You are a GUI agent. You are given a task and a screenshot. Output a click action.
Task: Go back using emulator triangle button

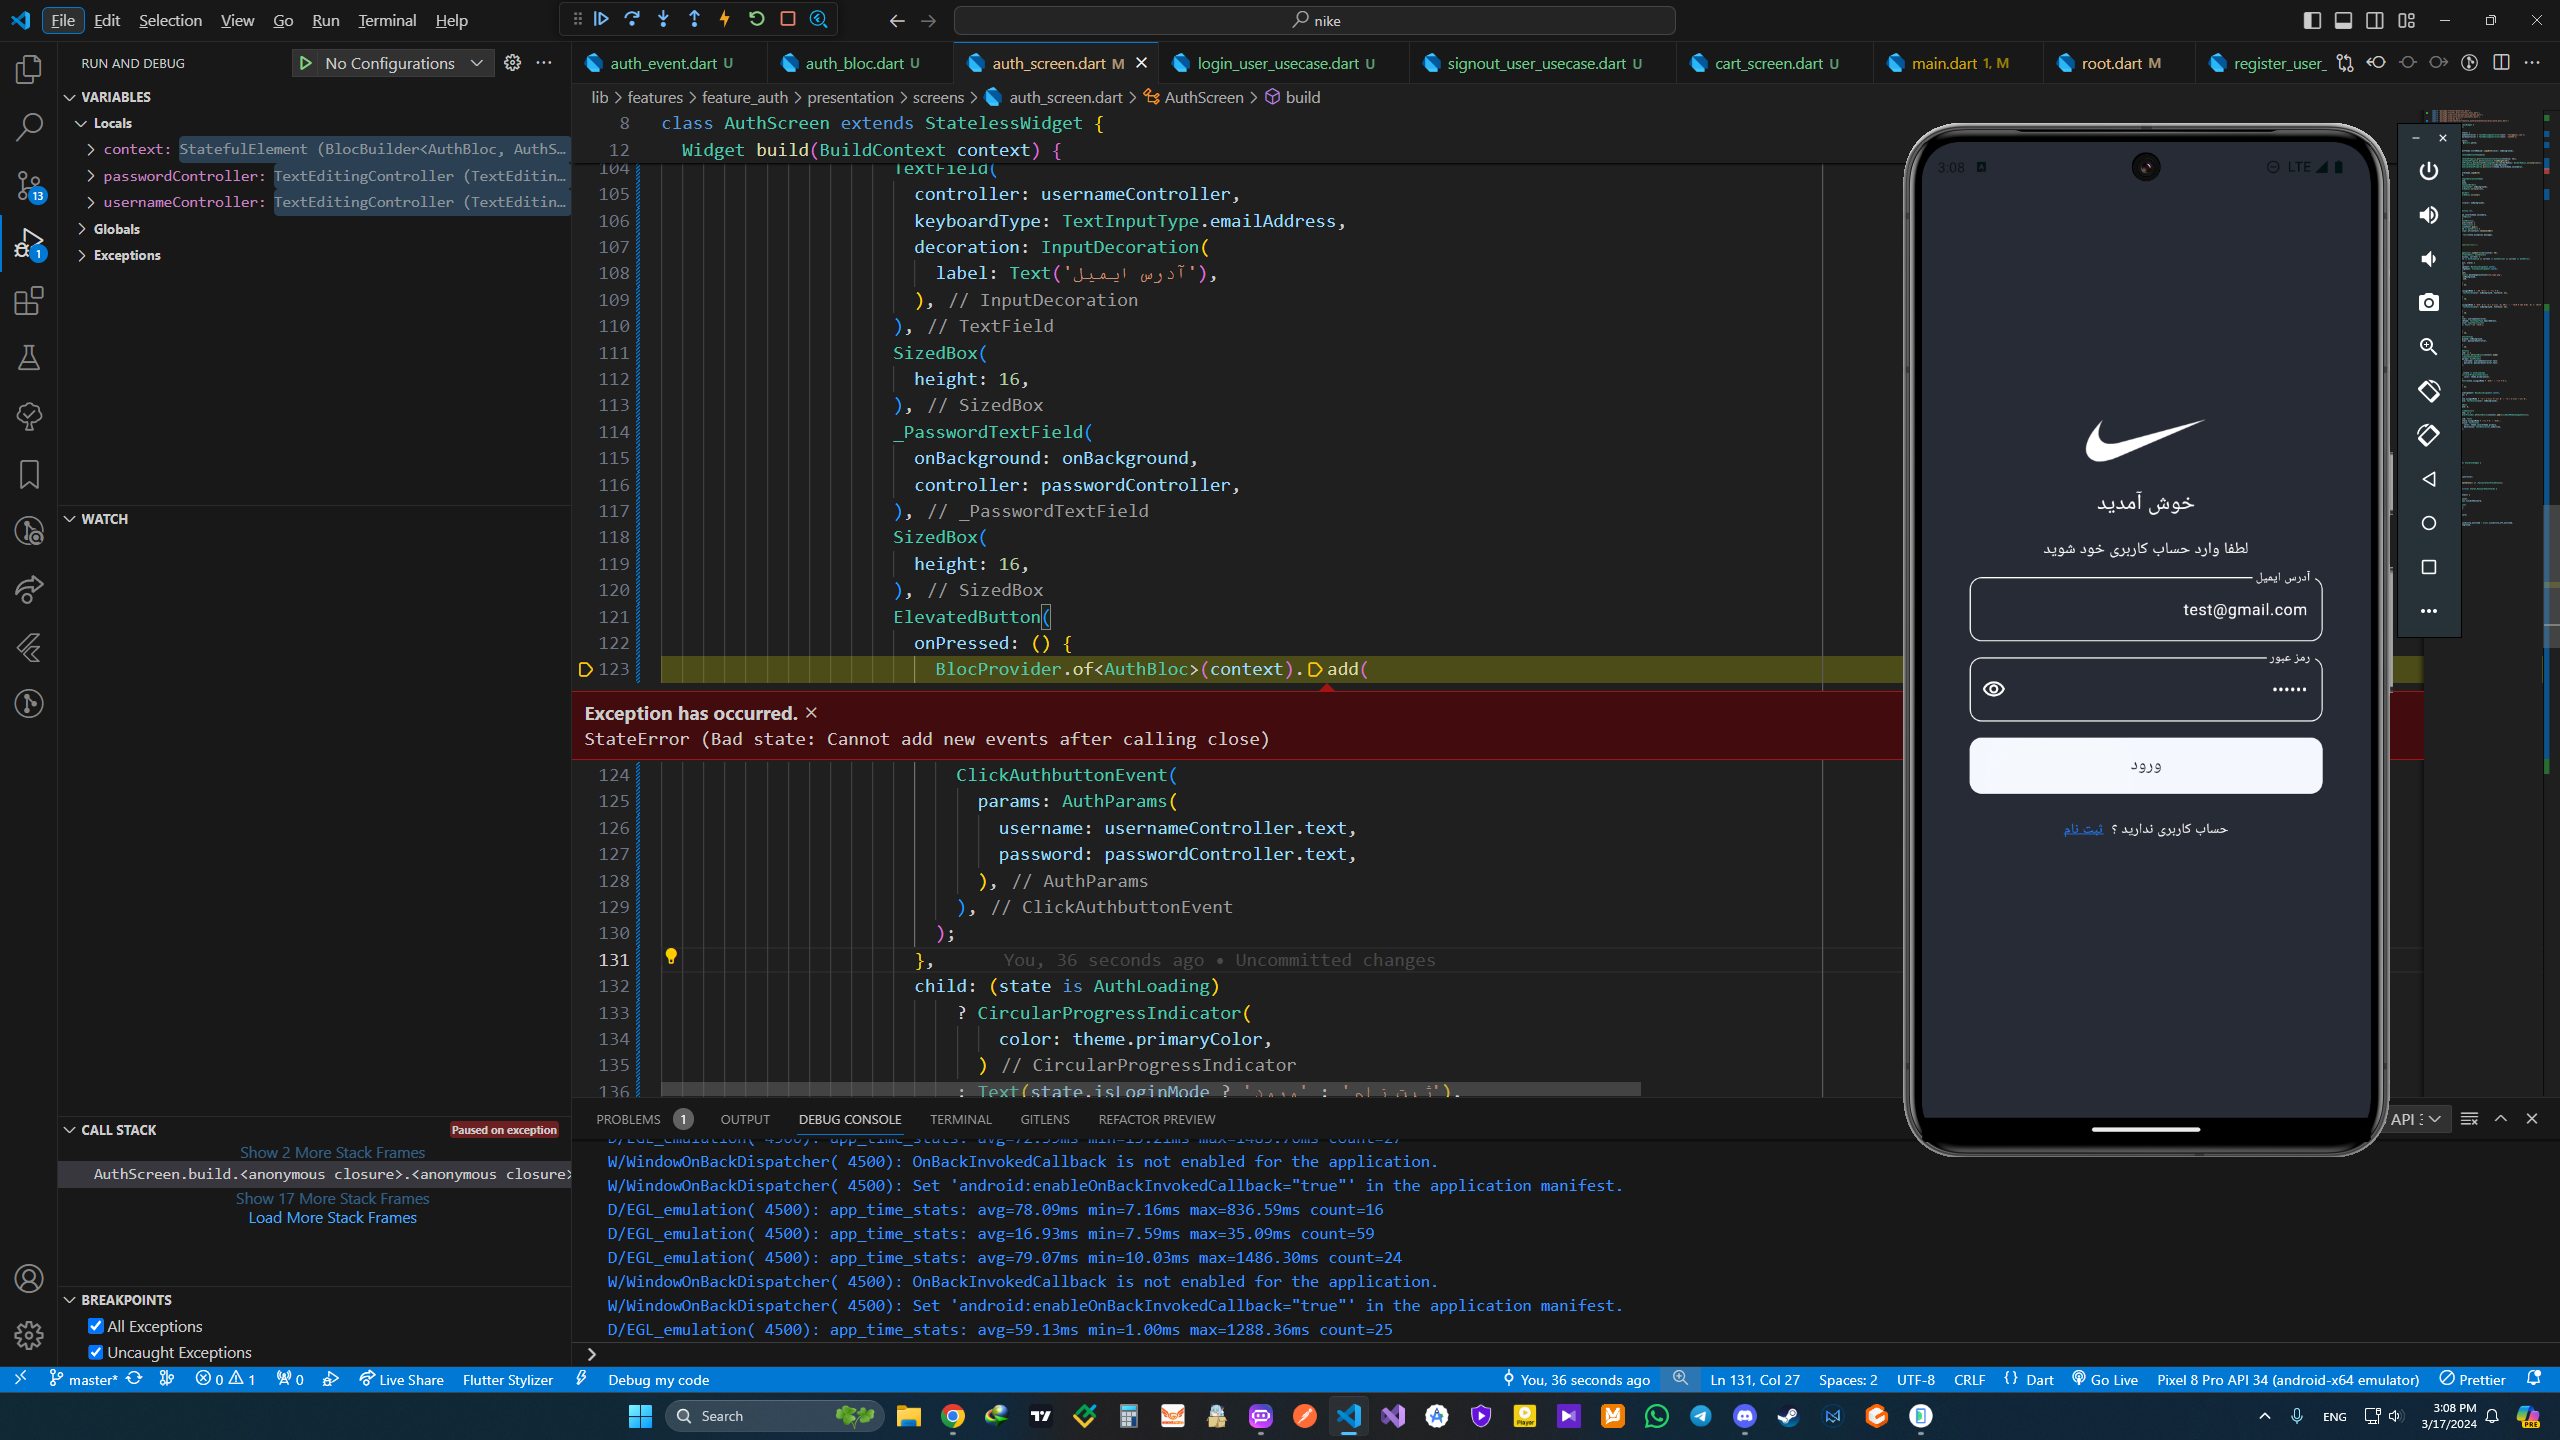click(2428, 479)
